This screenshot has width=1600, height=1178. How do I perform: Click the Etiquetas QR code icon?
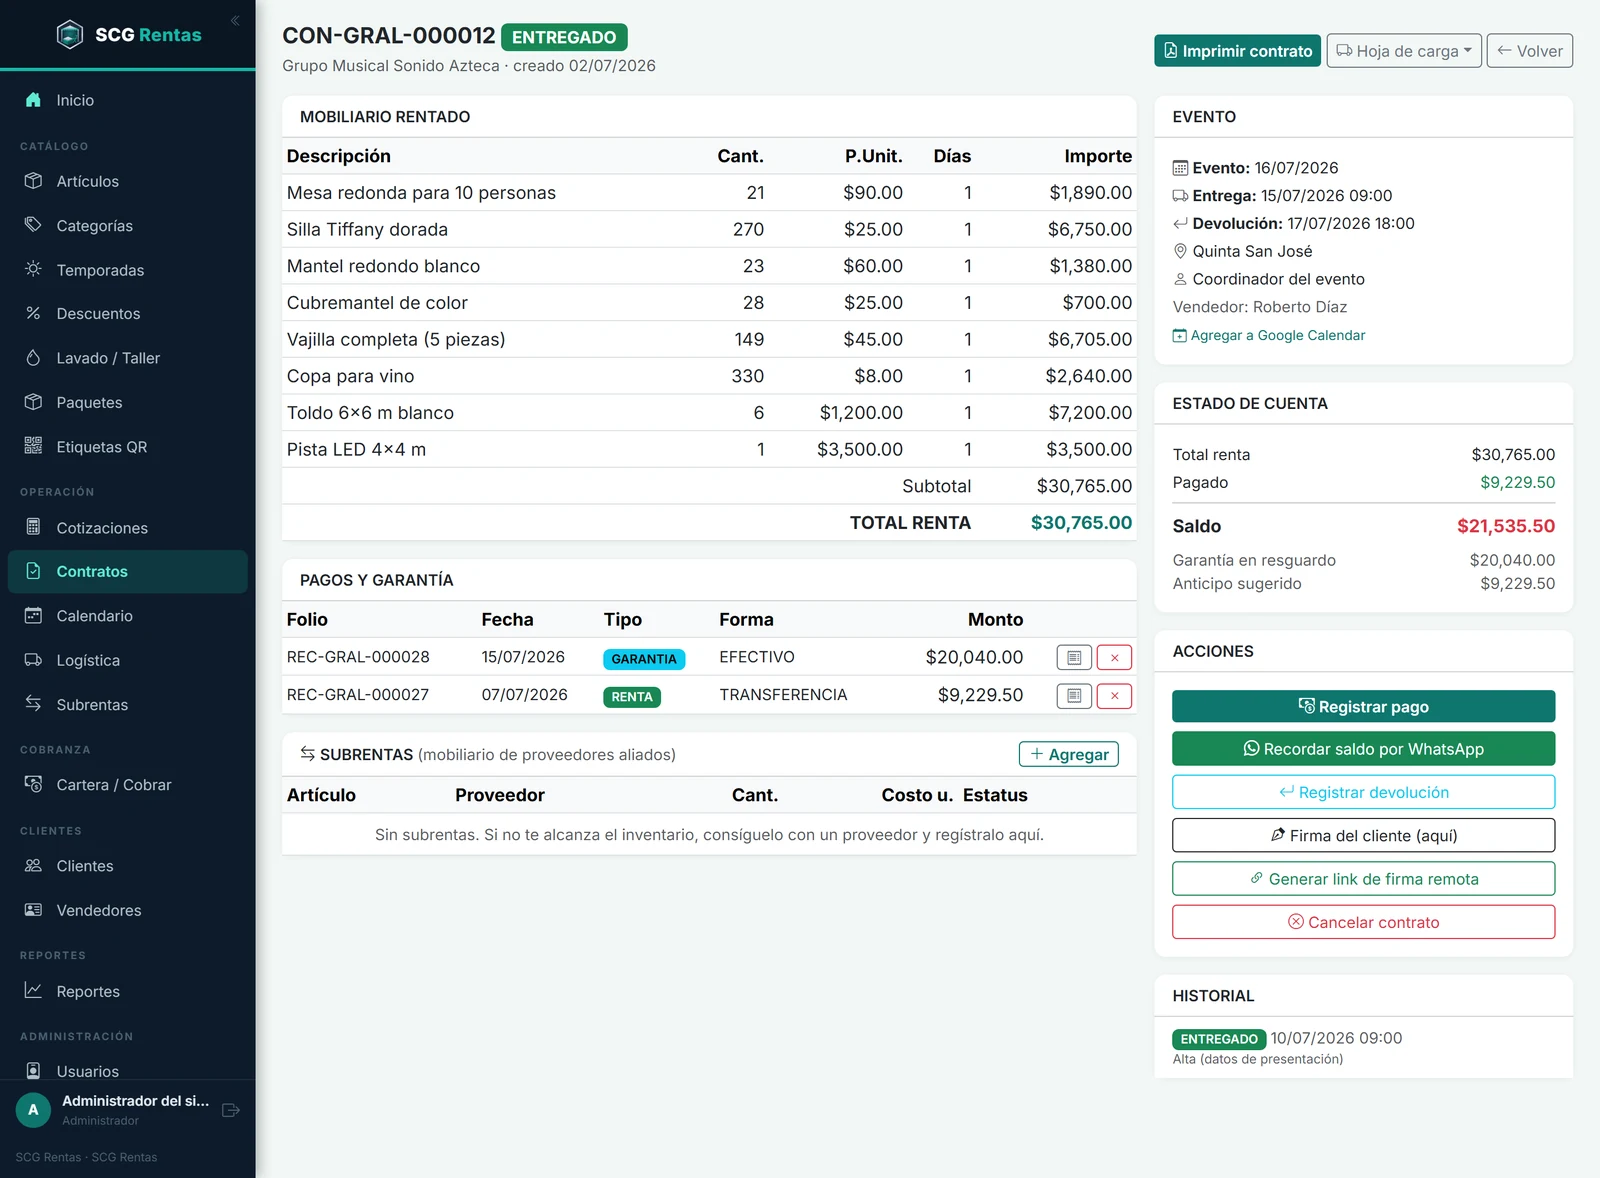pyautogui.click(x=33, y=446)
